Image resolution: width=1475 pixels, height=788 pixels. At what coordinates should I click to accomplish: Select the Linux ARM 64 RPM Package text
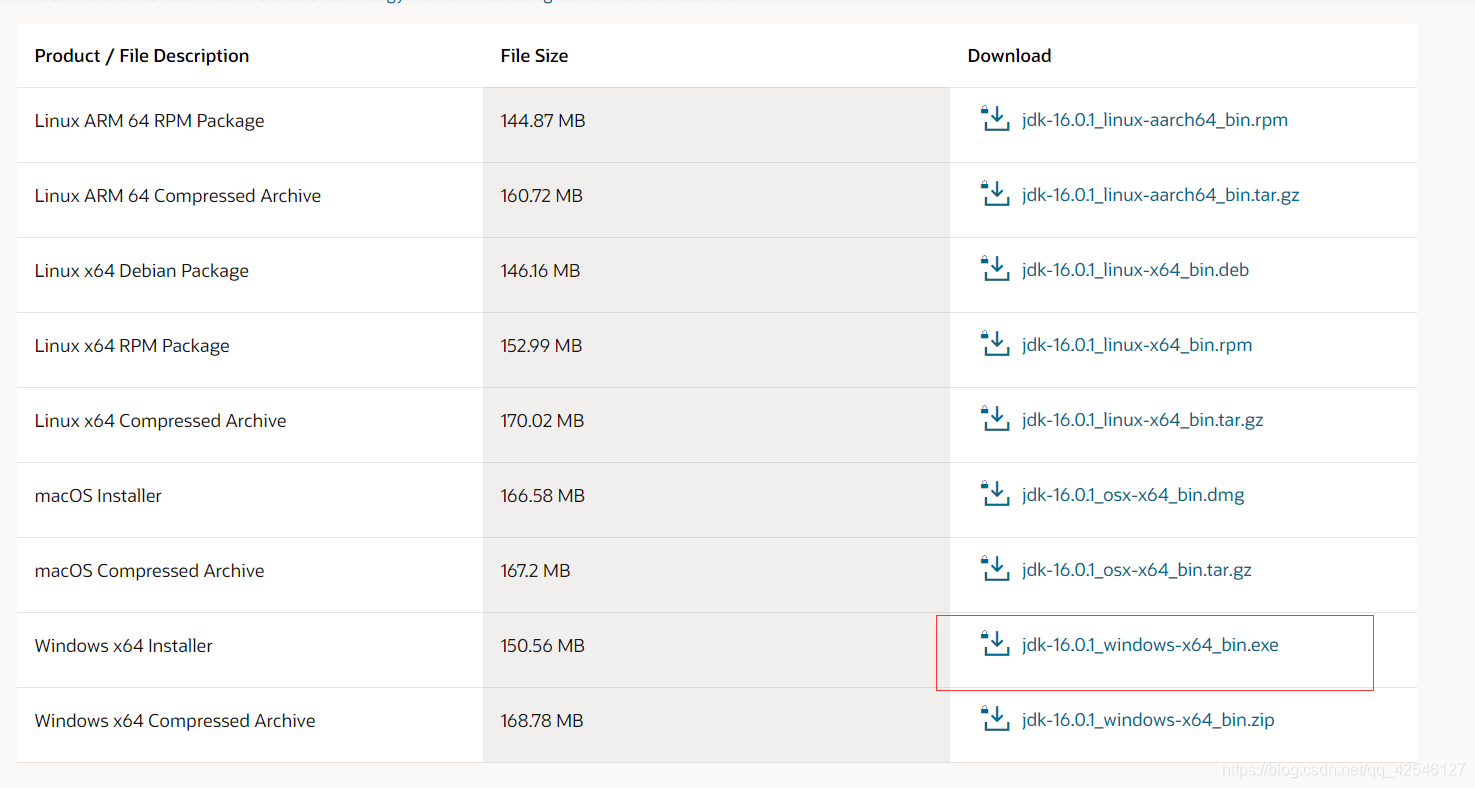[x=149, y=121]
